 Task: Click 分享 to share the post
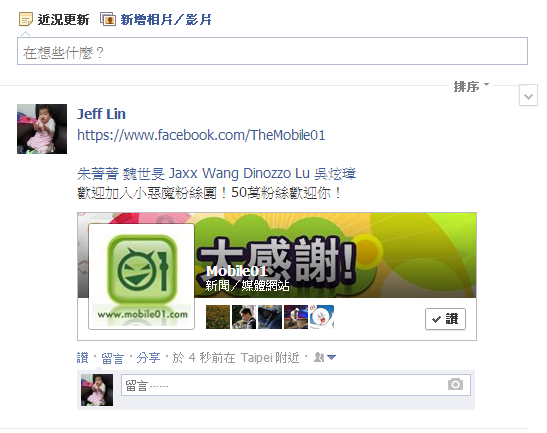[148, 358]
